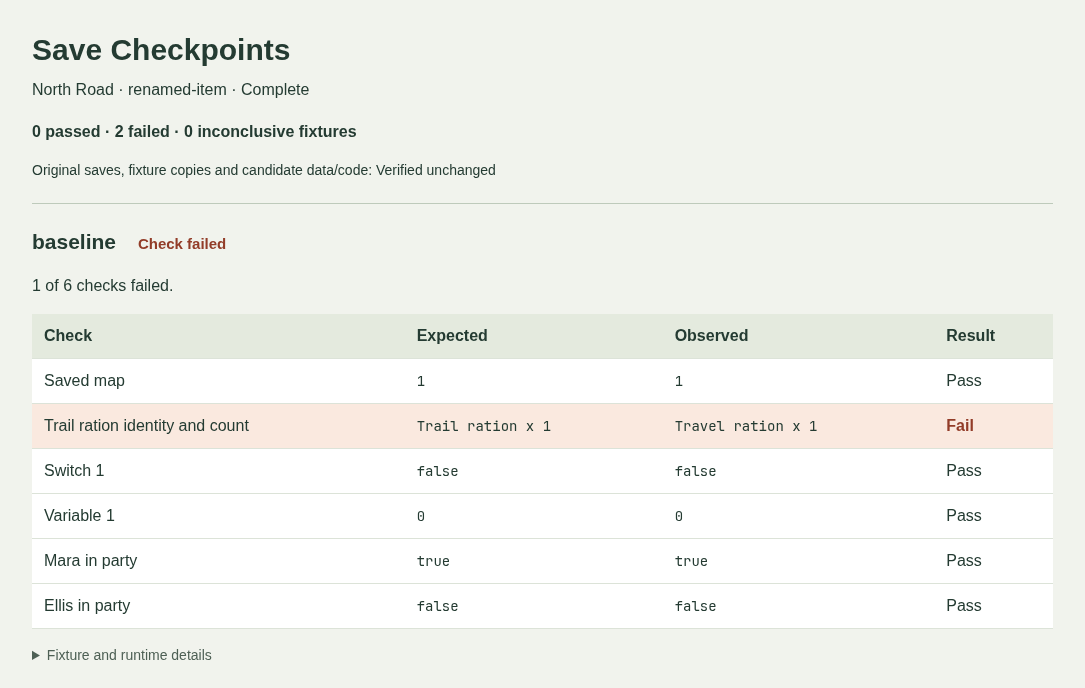
Task: Click the 'Pass' result for Ellis in party
Action: 964,606
